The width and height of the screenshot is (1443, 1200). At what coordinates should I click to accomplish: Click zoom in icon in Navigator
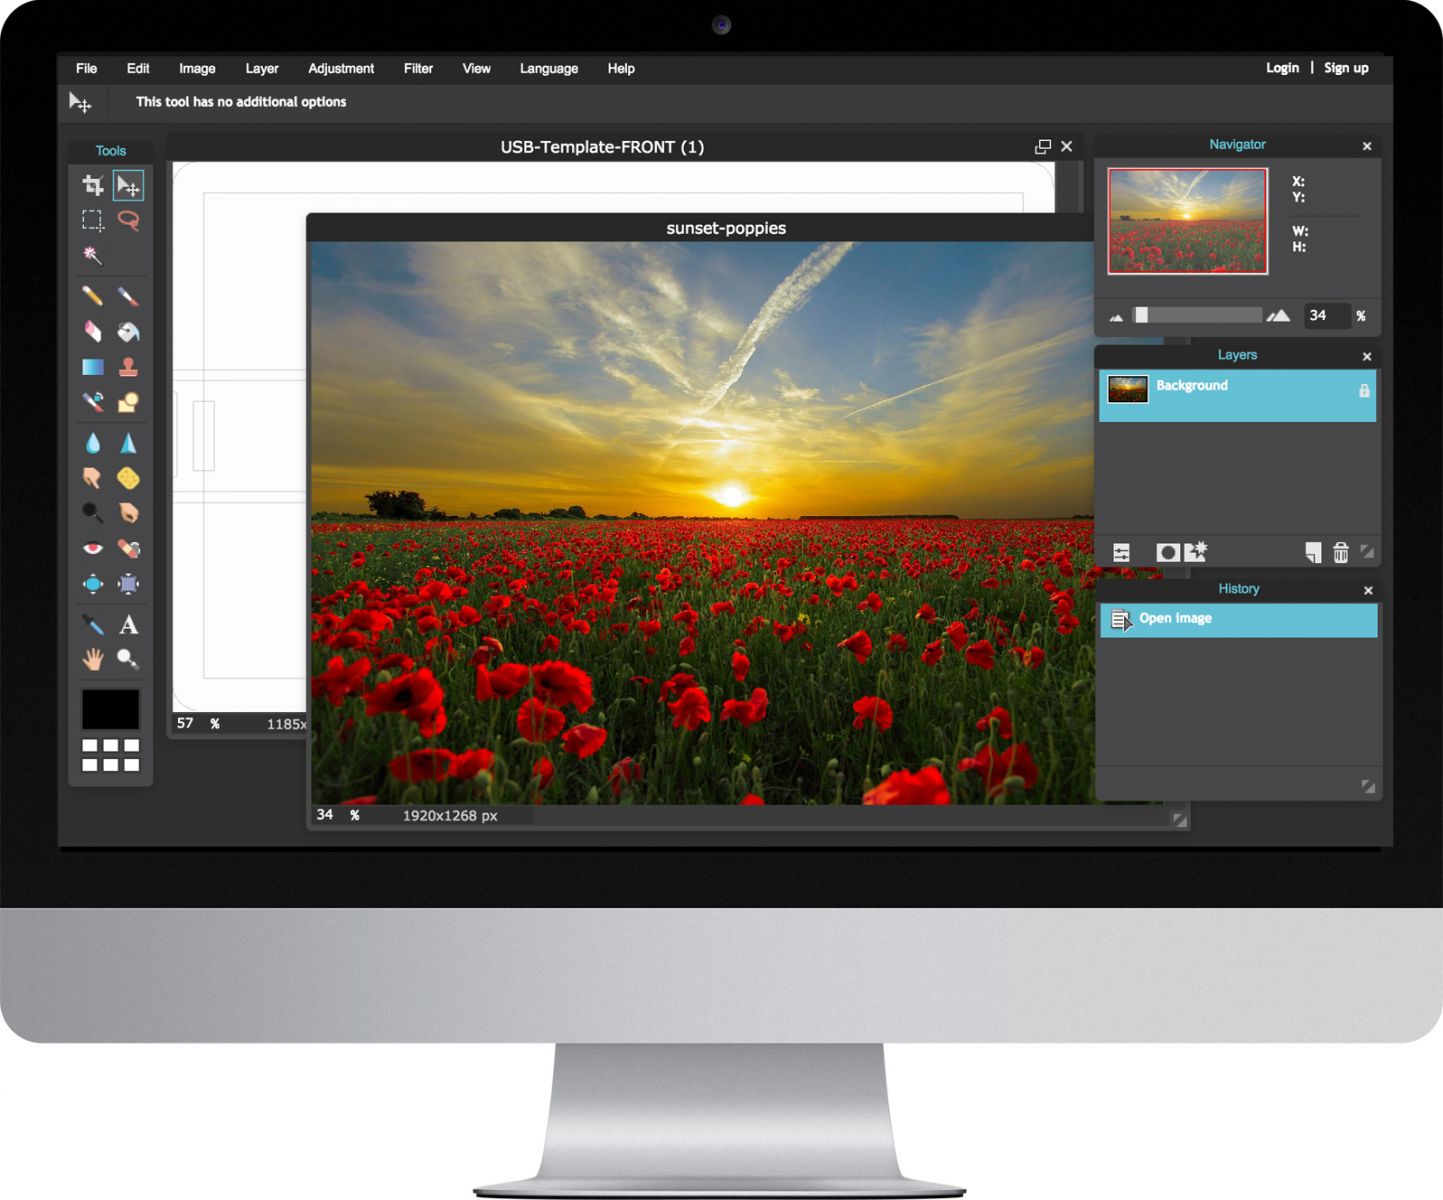(1278, 316)
